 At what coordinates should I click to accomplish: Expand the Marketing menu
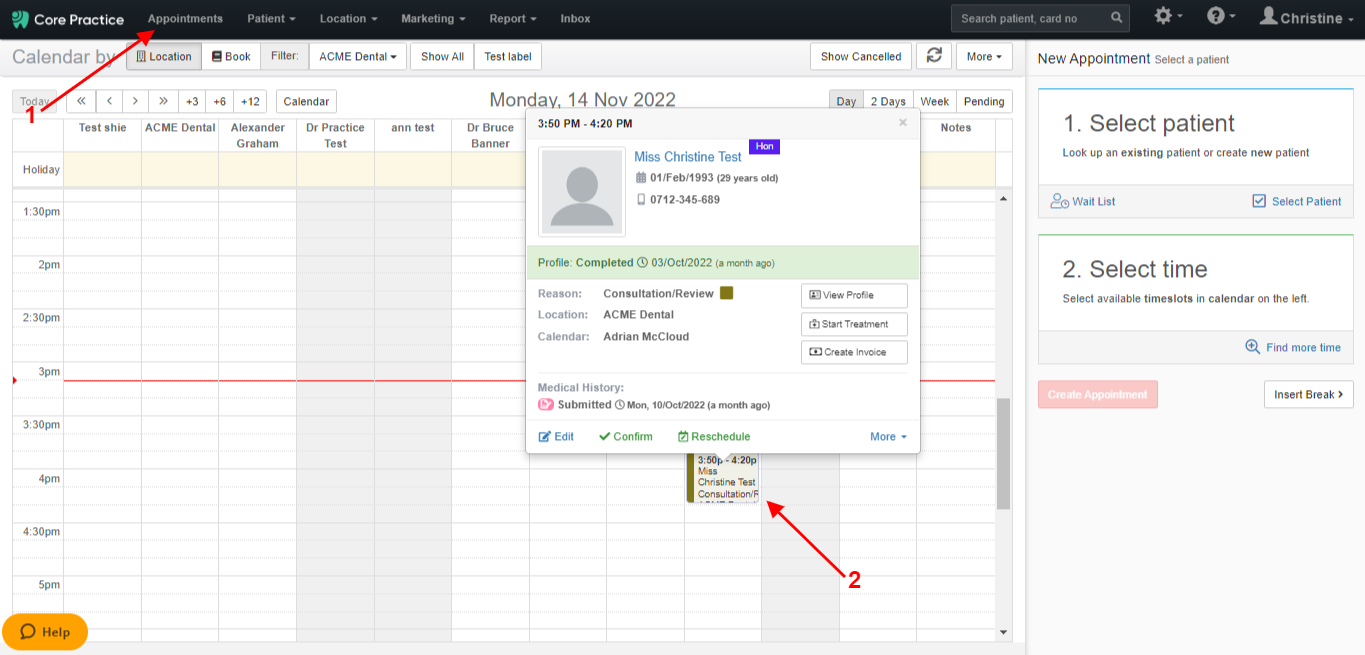433,18
